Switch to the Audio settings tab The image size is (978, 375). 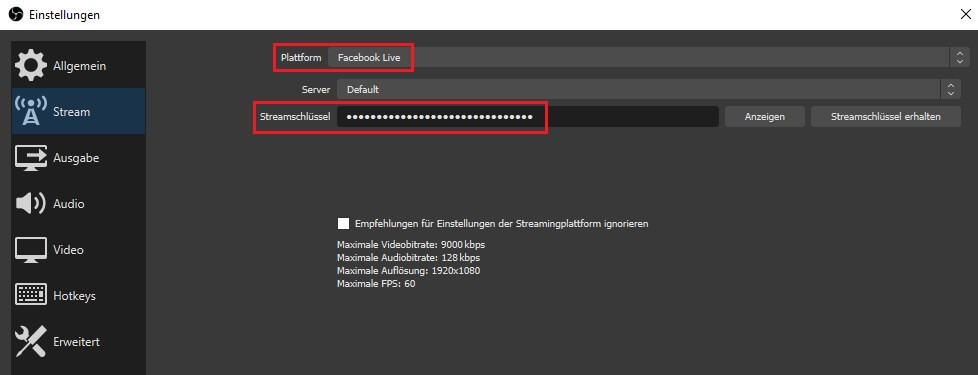[79, 203]
